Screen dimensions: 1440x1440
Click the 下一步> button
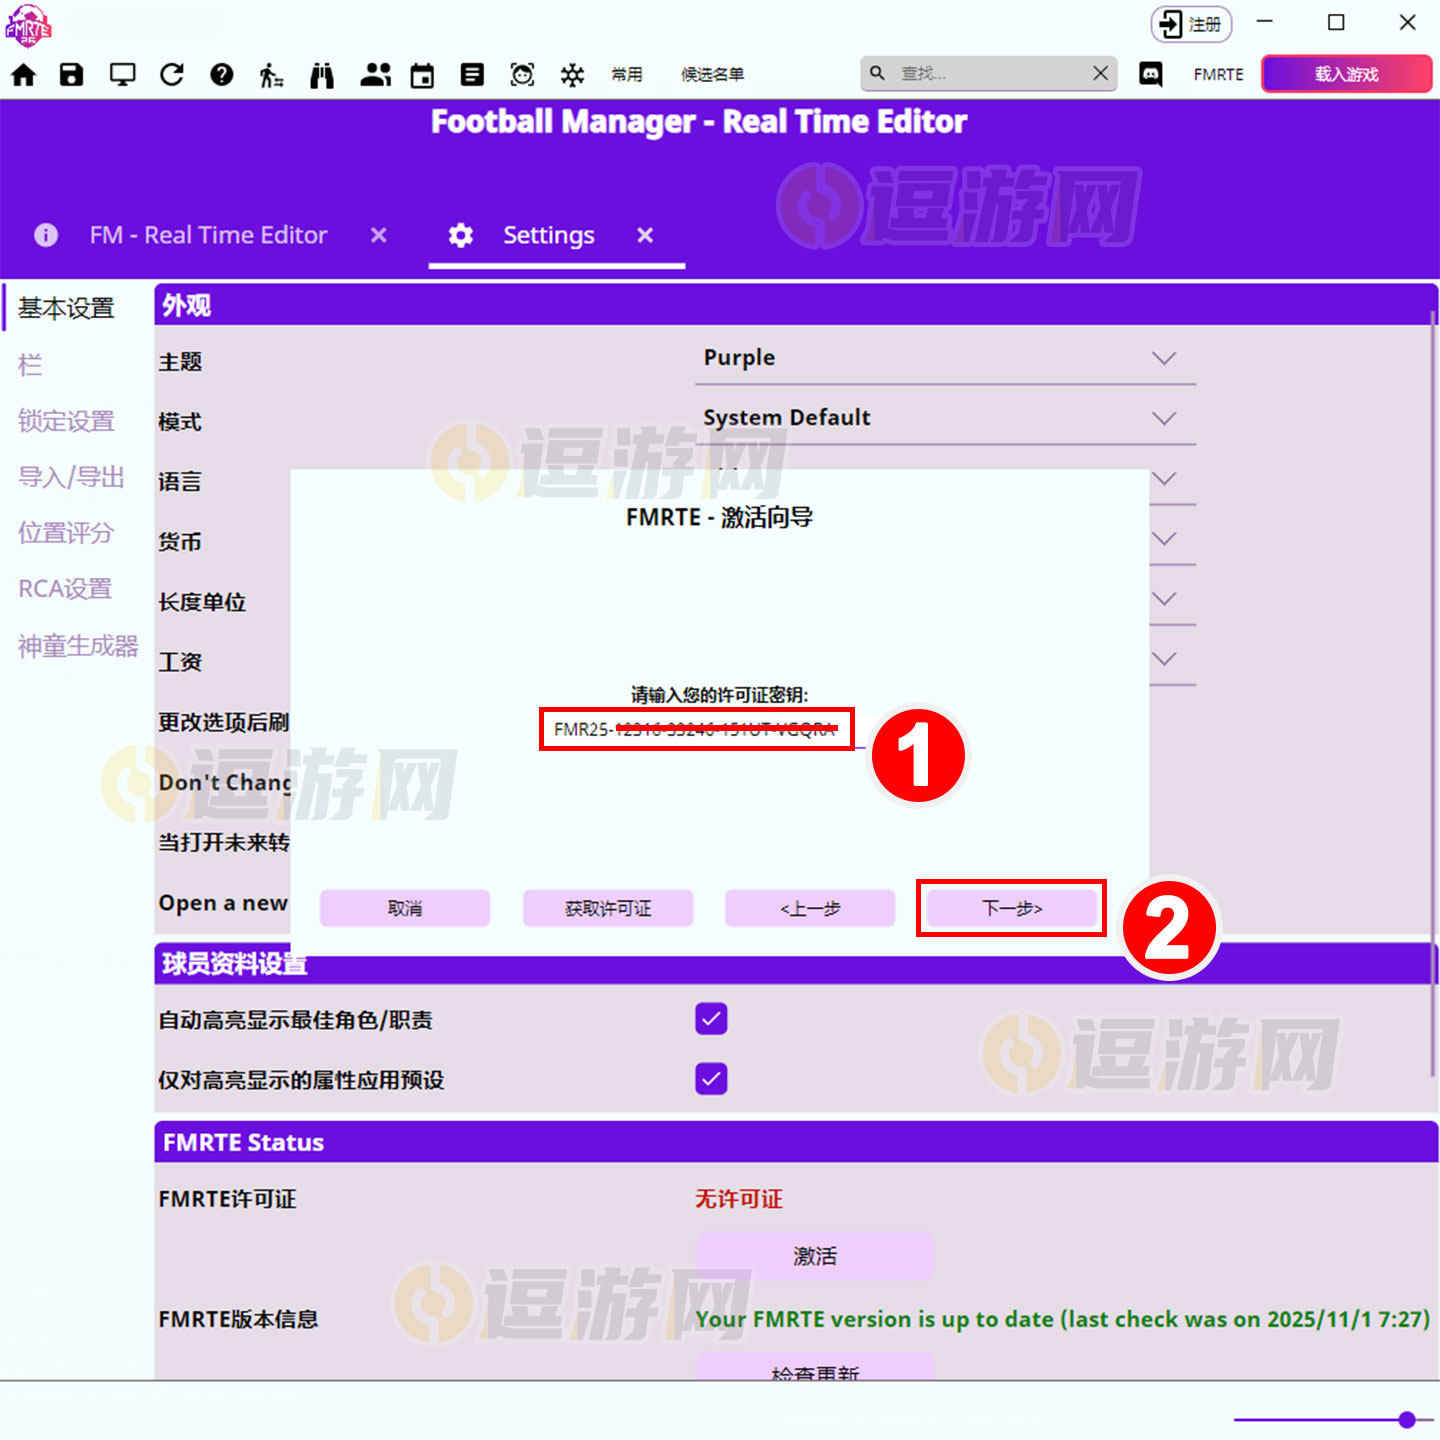1012,908
